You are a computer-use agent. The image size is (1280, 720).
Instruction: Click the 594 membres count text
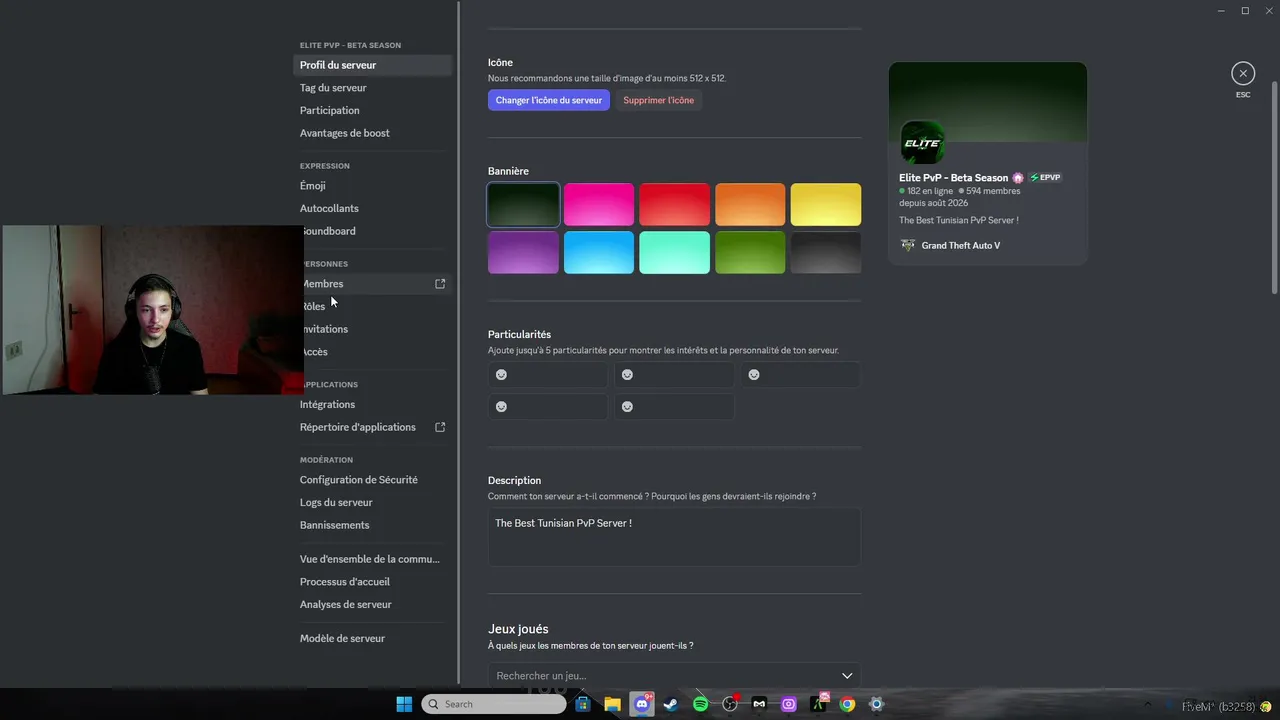point(993,191)
